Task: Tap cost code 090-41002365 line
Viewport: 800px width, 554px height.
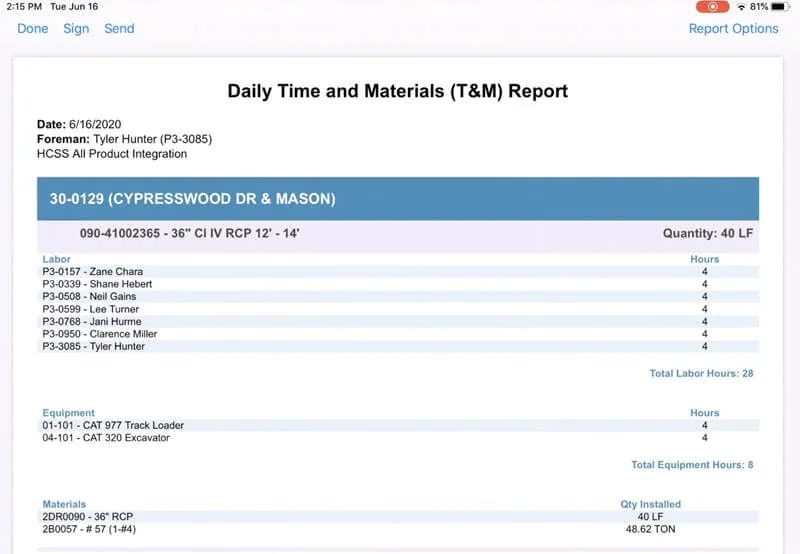Action: click(190, 234)
